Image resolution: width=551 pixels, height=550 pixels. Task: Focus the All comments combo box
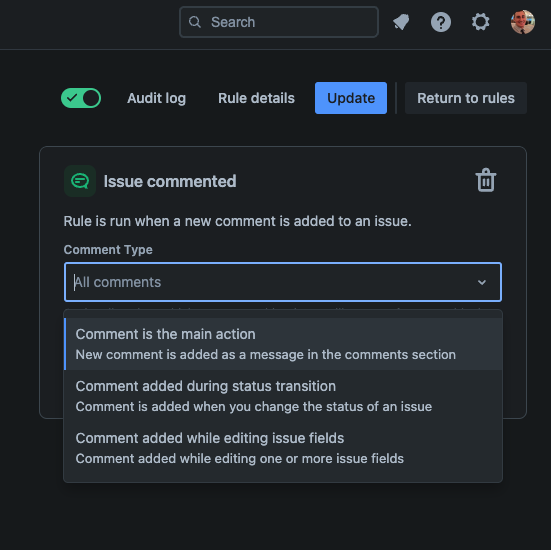pyautogui.click(x=283, y=282)
